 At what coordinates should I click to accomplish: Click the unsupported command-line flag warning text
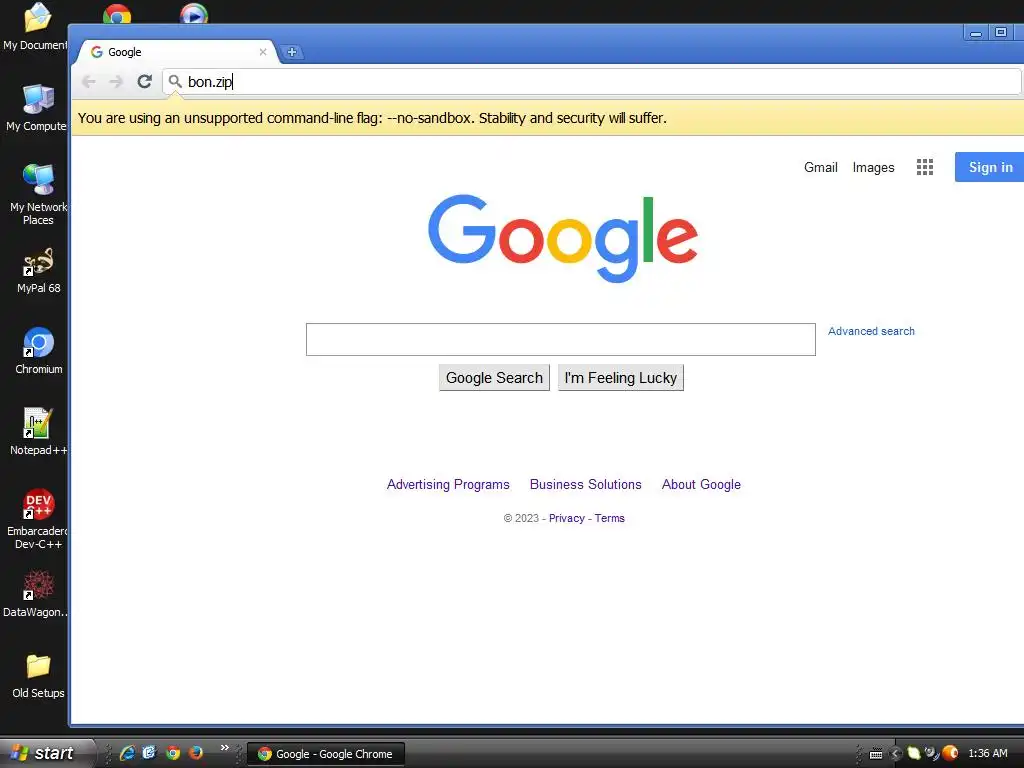[372, 118]
